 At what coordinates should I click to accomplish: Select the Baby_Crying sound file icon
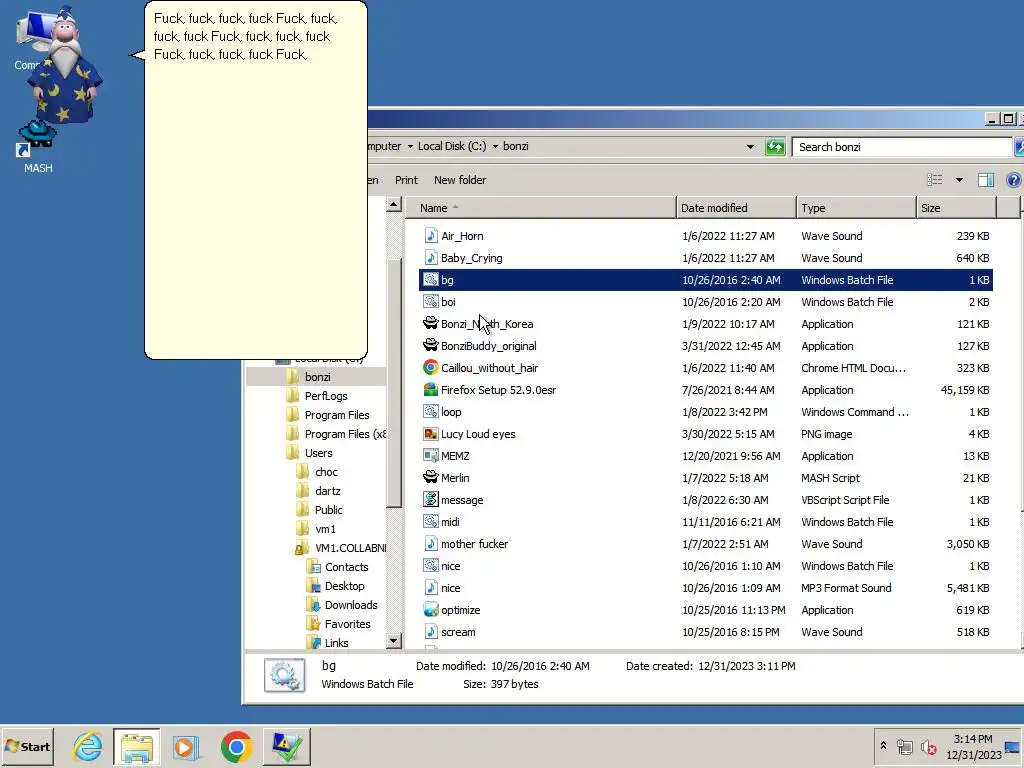430,258
